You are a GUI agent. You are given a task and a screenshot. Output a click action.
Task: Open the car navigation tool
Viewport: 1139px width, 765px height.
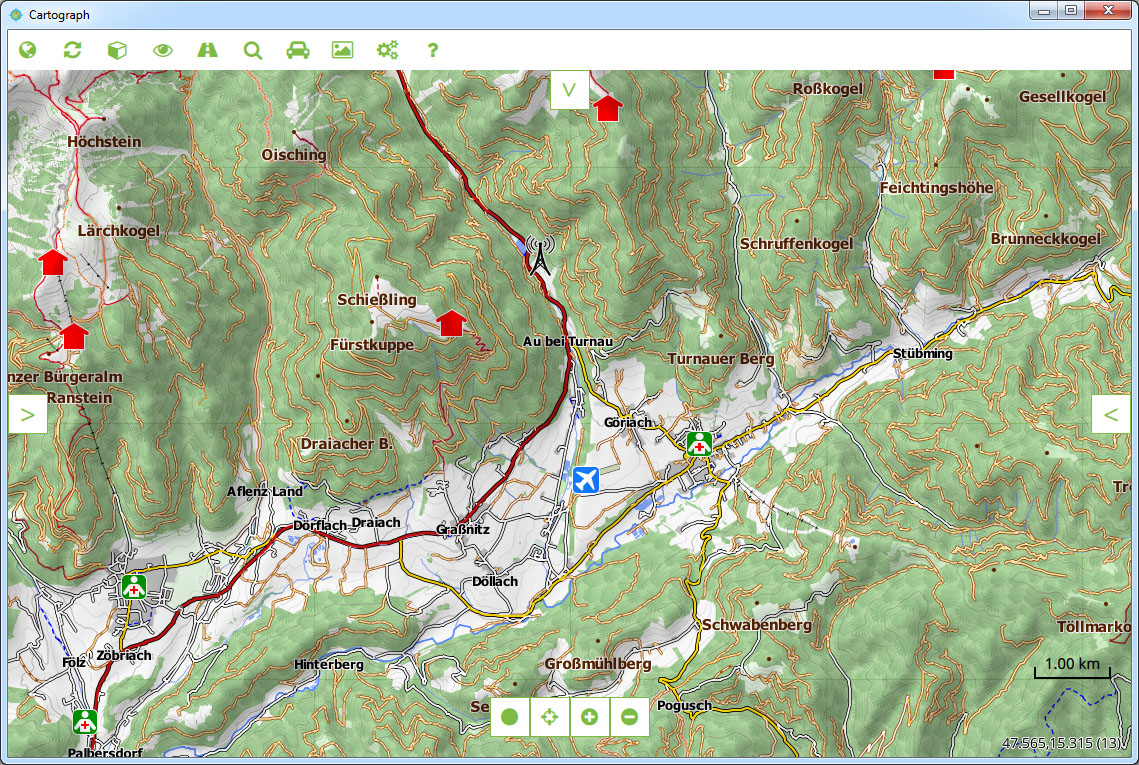(297, 49)
